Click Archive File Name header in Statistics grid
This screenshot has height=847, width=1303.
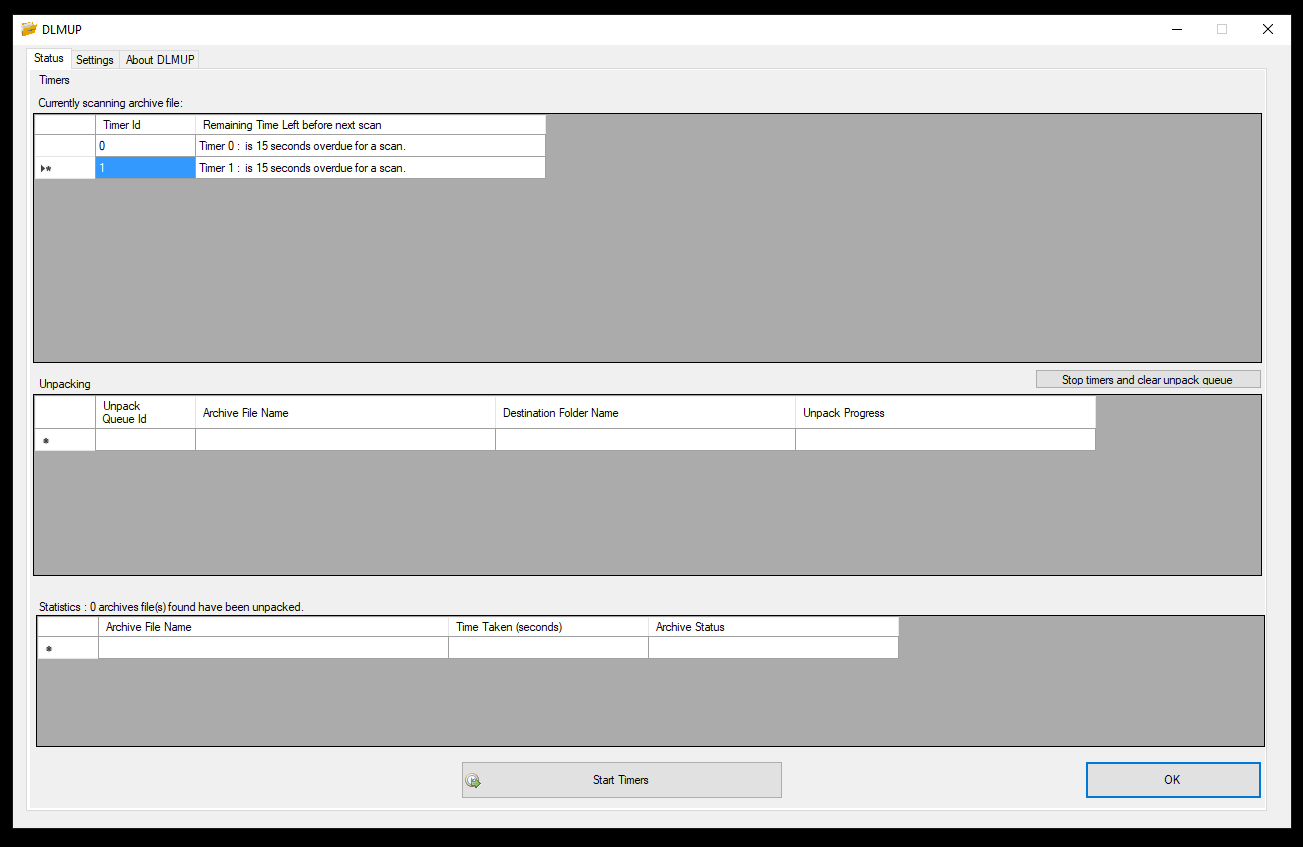point(273,627)
